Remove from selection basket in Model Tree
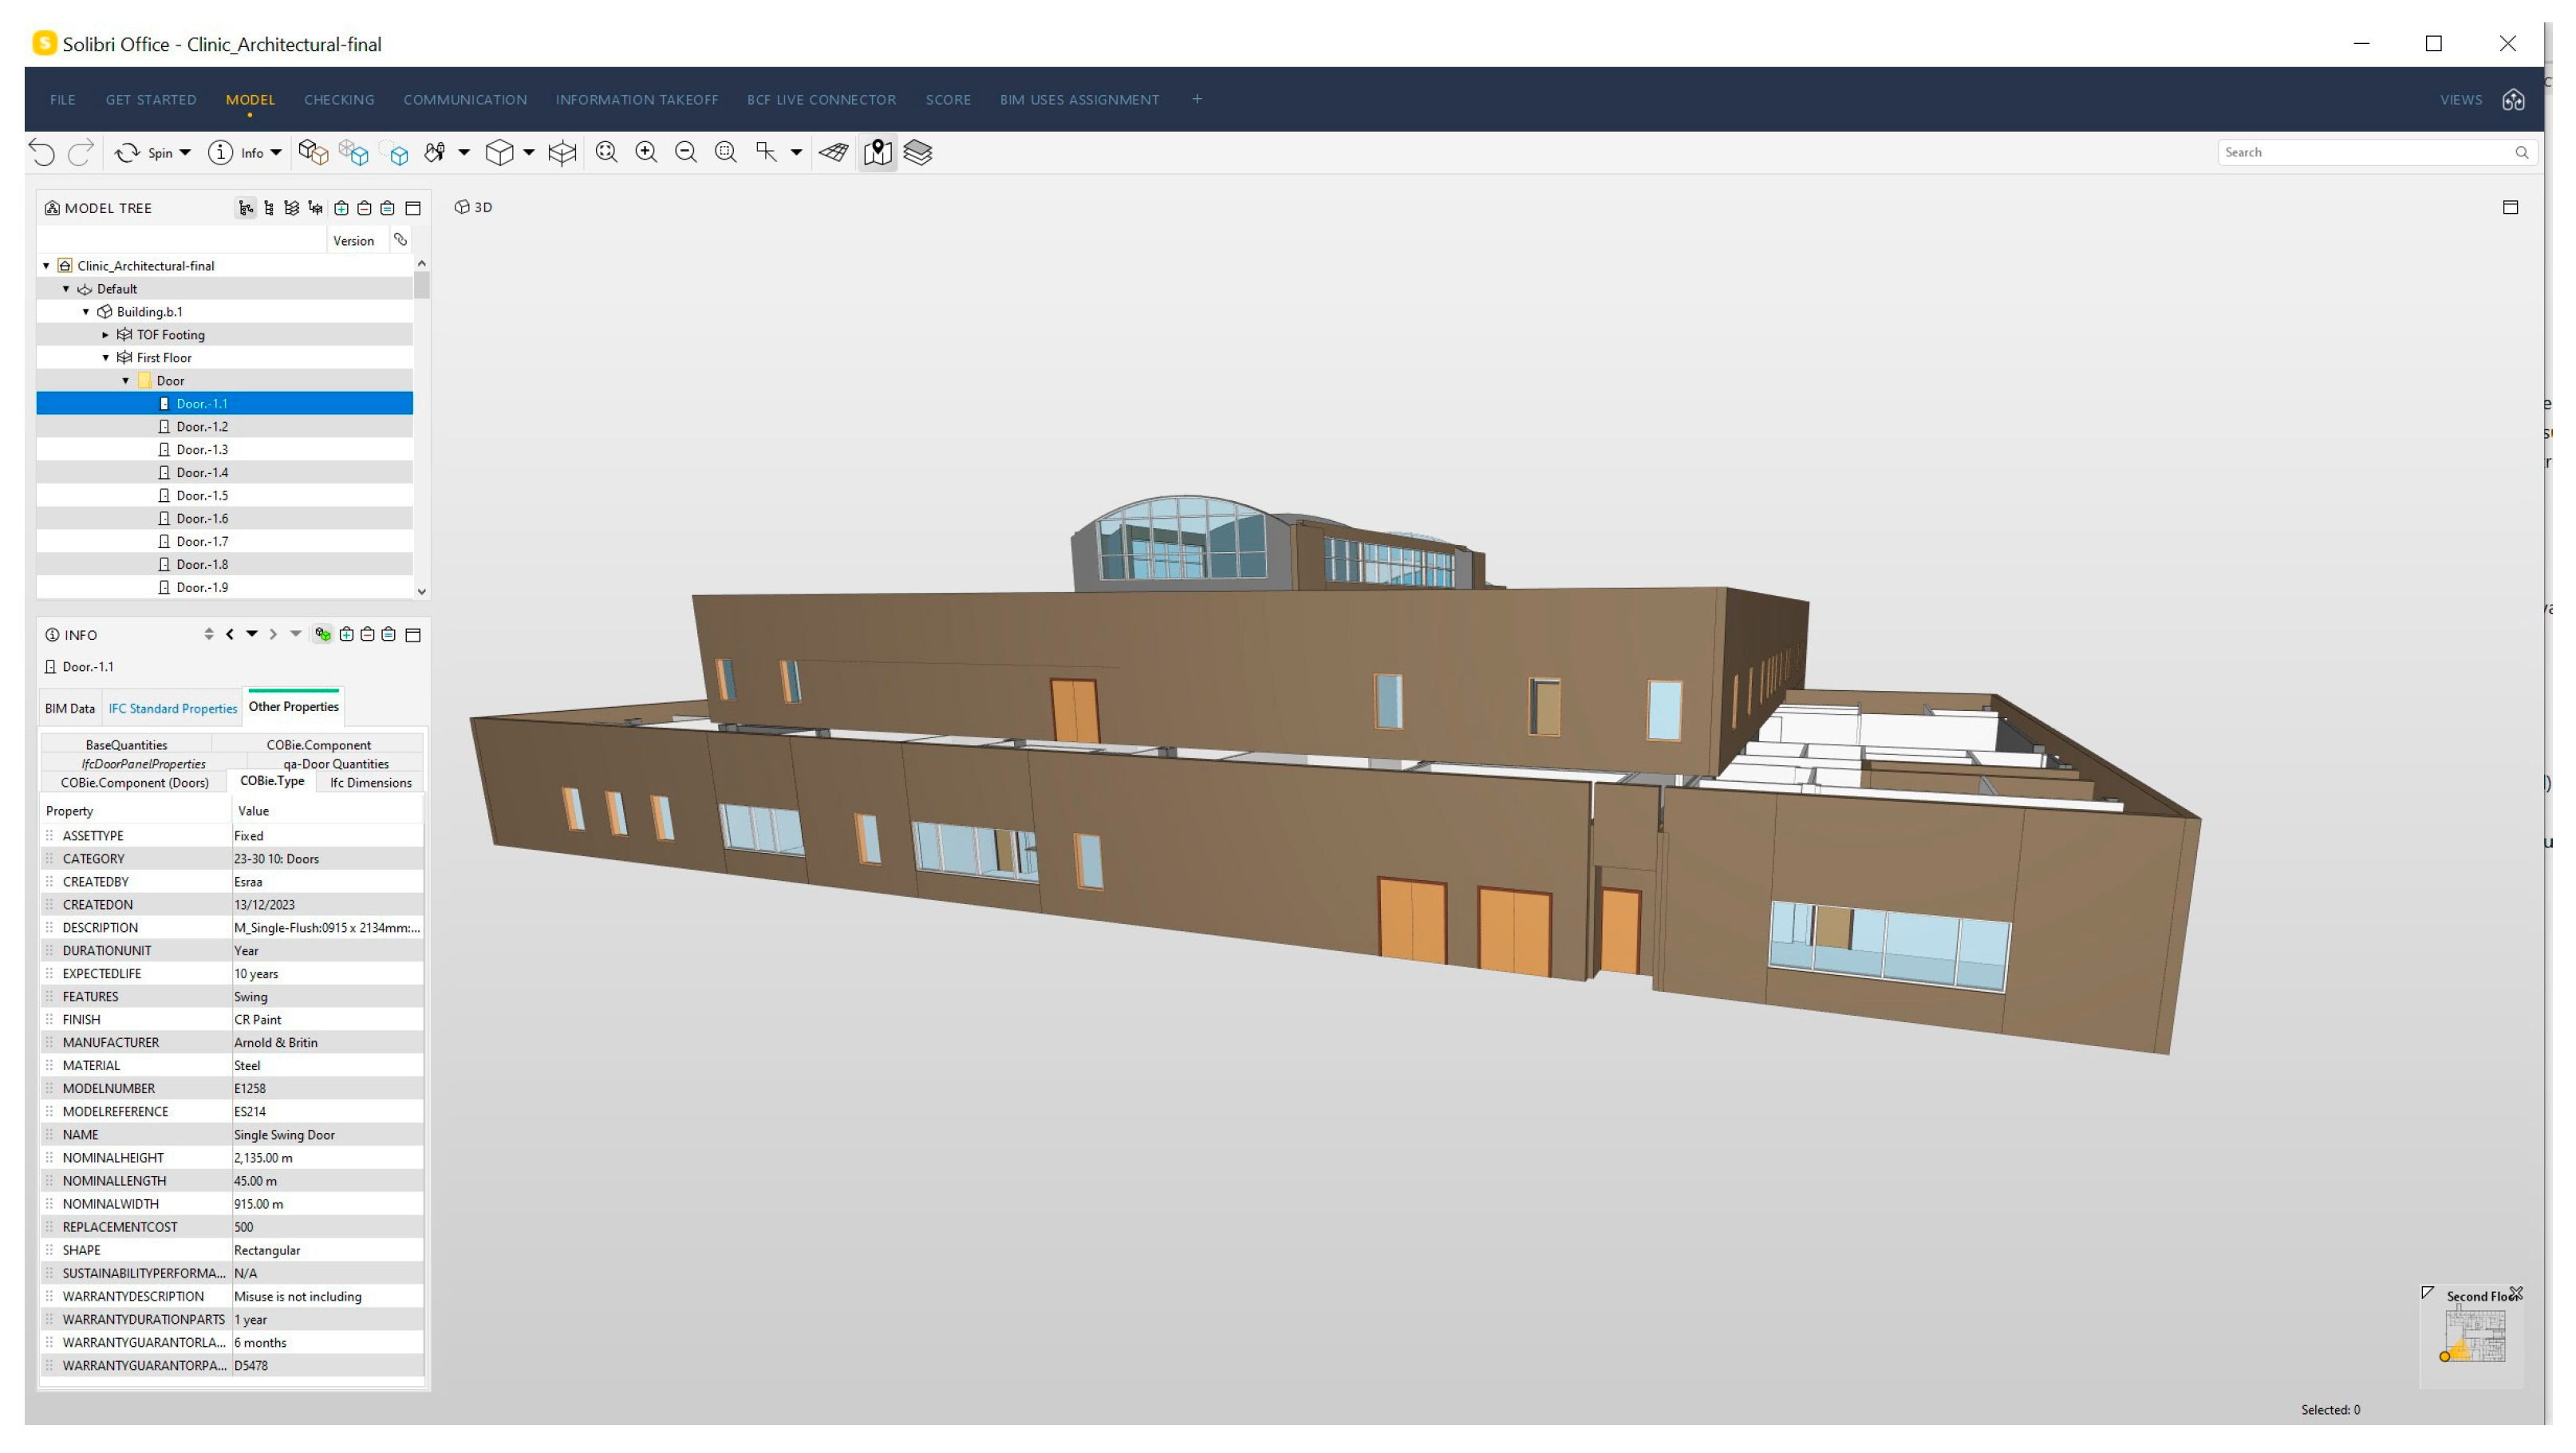 [365, 209]
